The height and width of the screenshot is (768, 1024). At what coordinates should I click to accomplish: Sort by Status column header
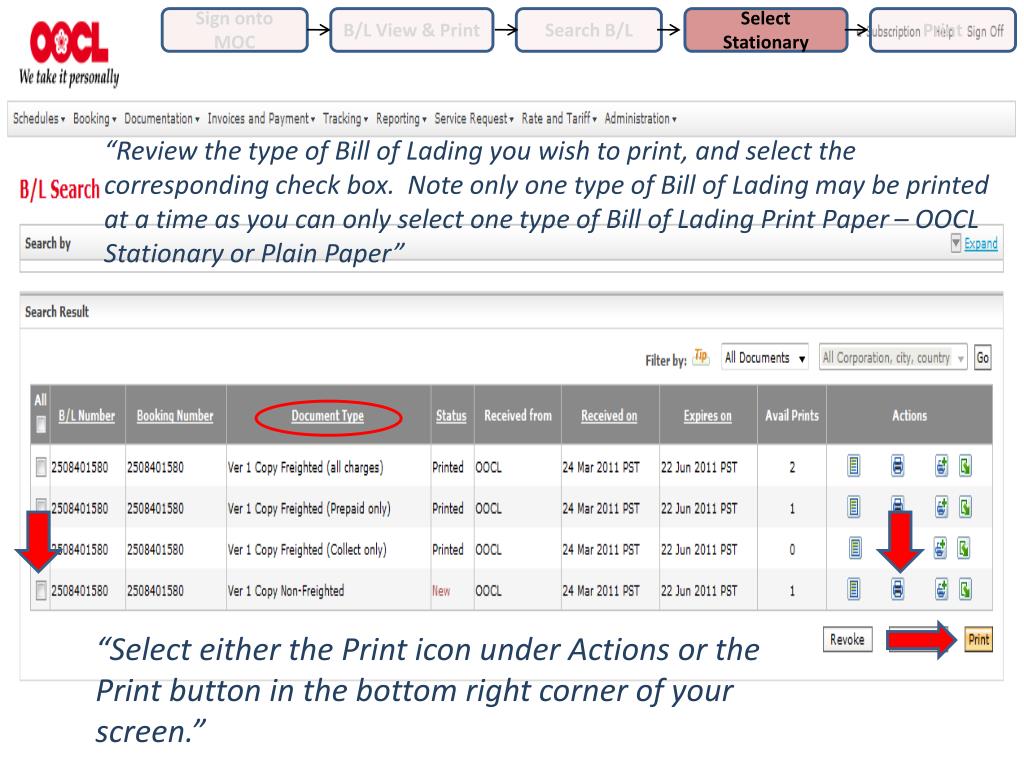451,415
